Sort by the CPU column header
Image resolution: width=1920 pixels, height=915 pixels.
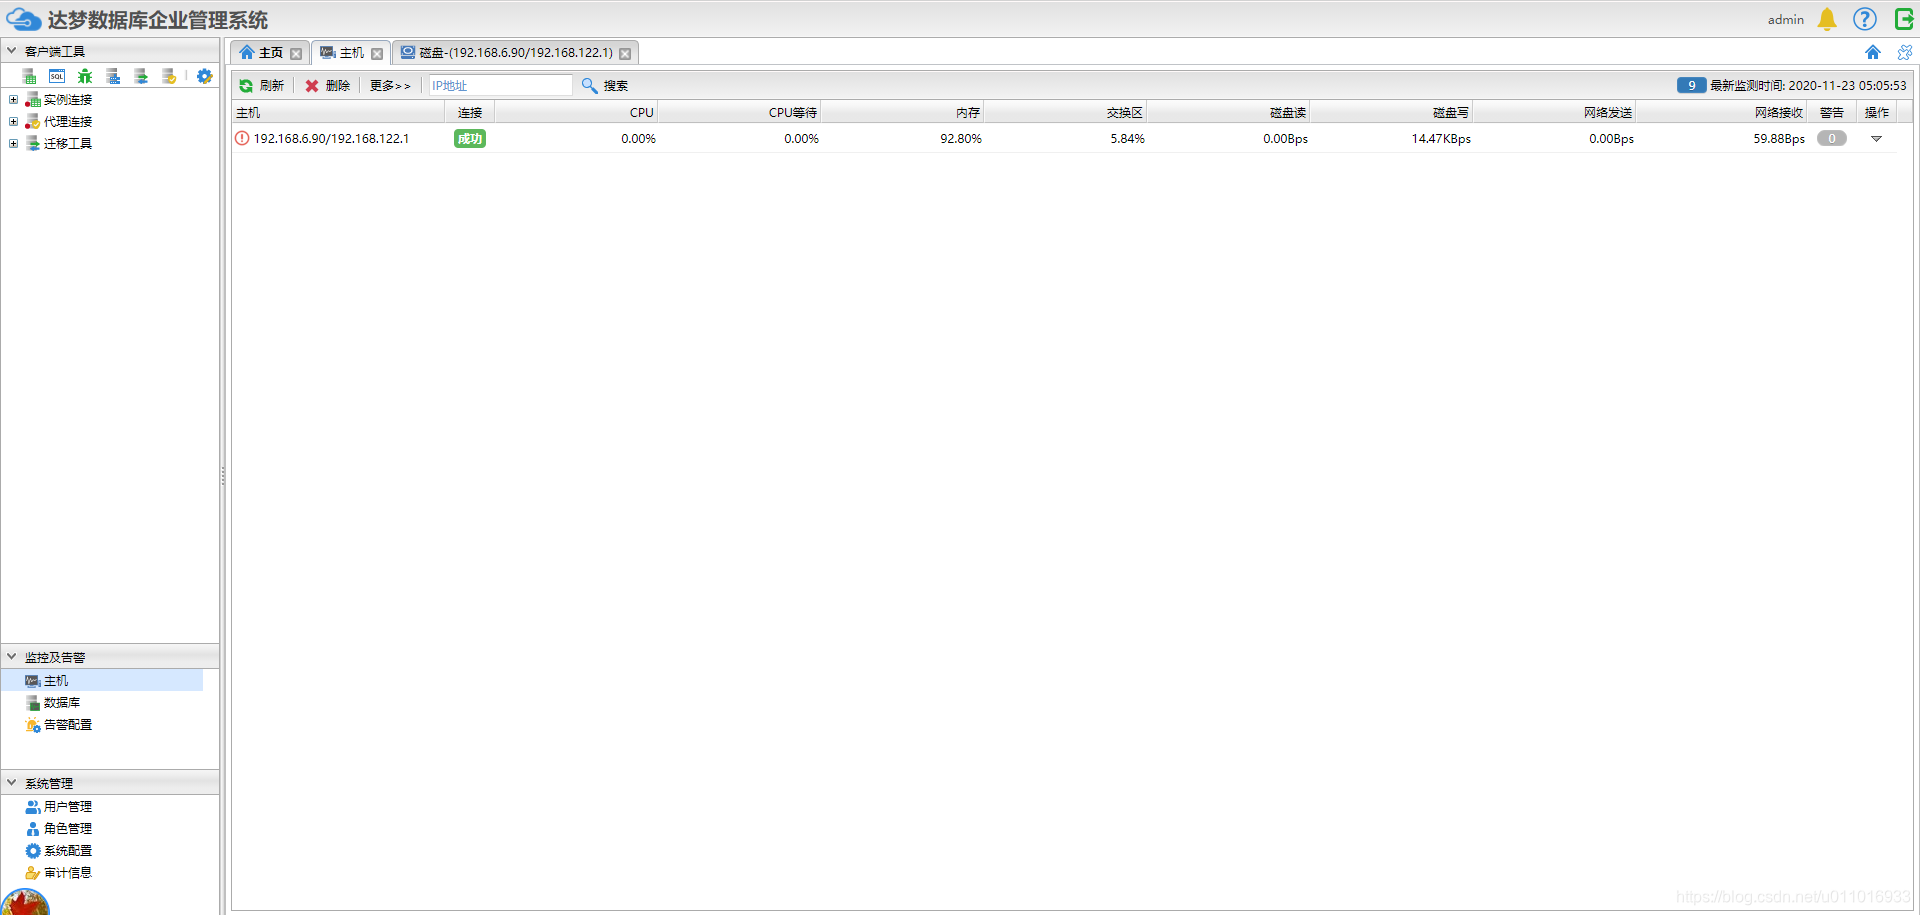pyautogui.click(x=576, y=112)
